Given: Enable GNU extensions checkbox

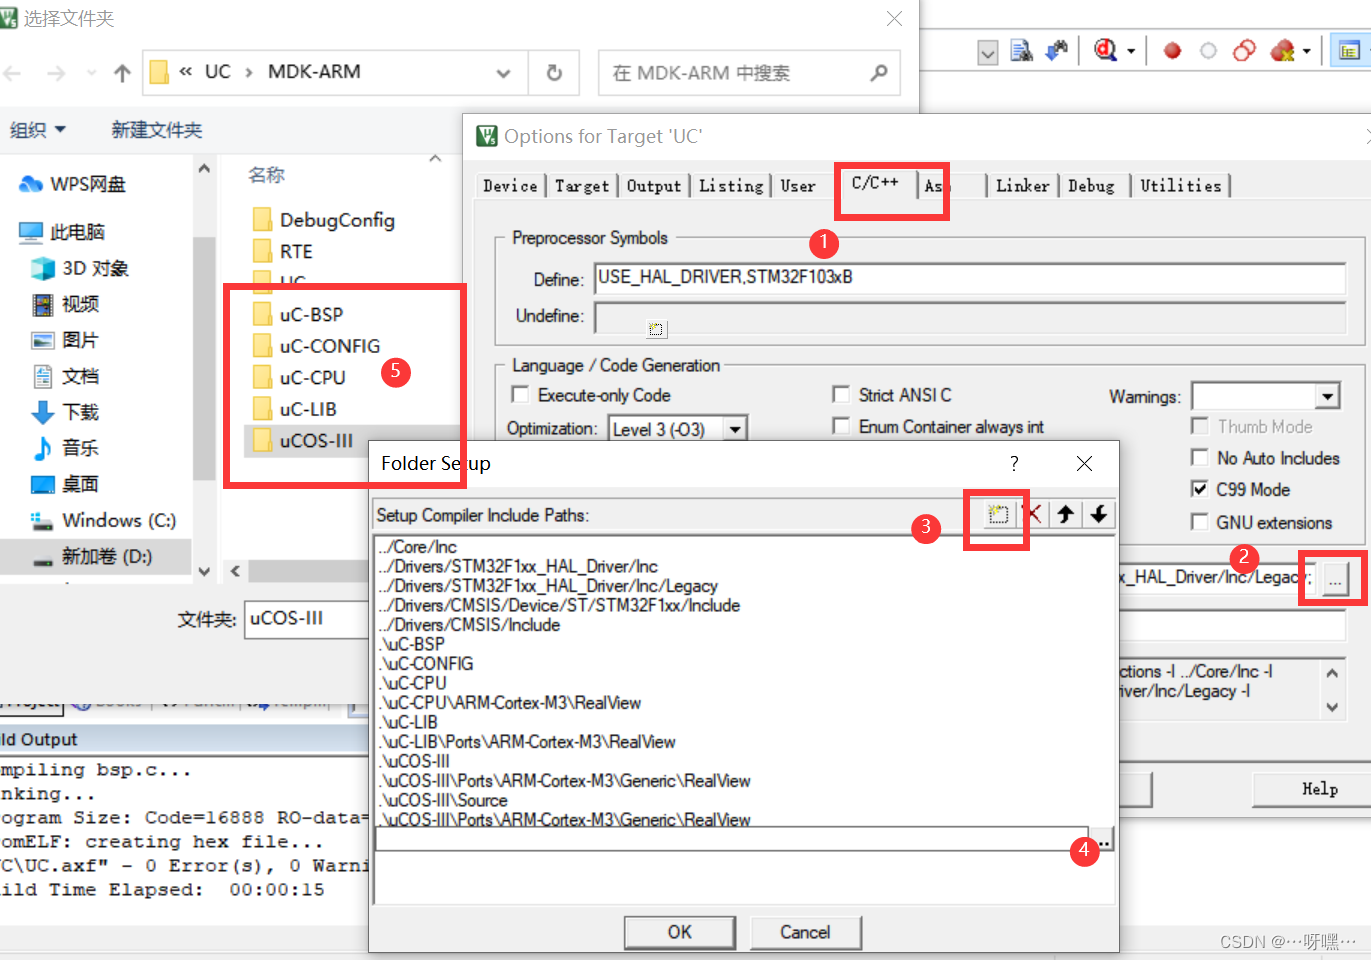Looking at the screenshot, I should 1200,522.
